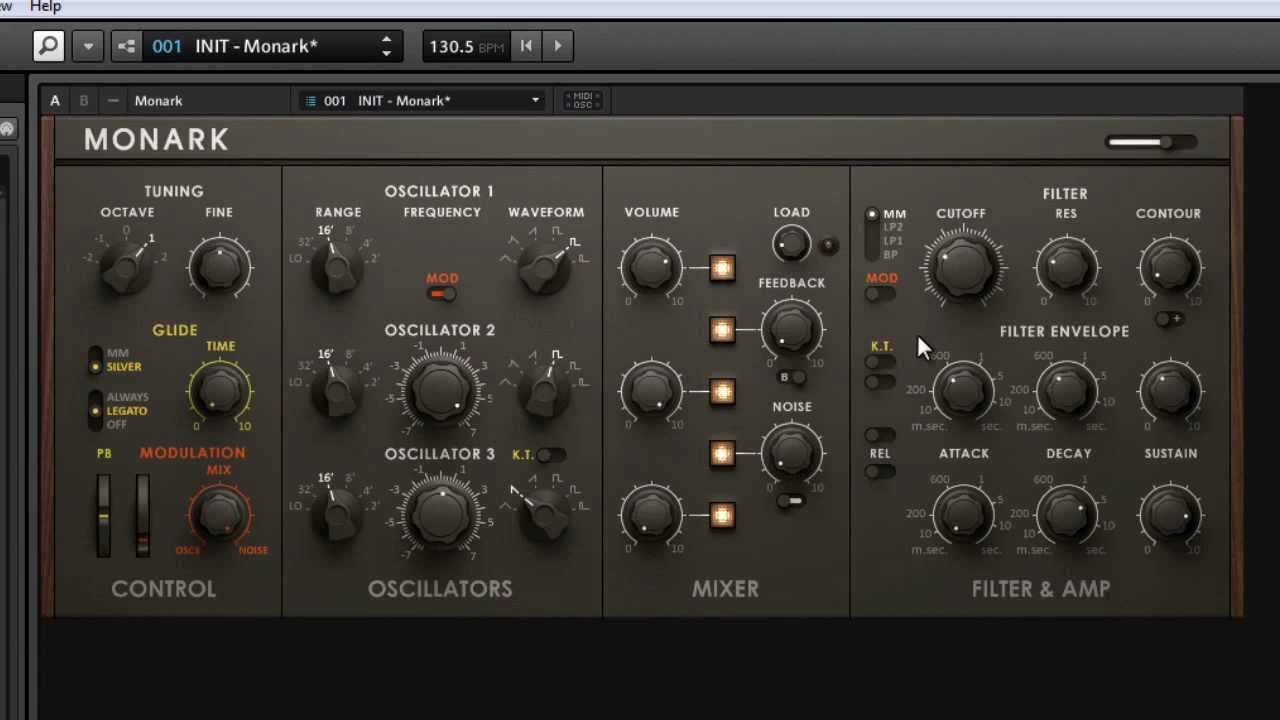This screenshot has width=1280, height=720.
Task: Click the Oscillator 1 mixer Volume knob
Action: pos(652,266)
